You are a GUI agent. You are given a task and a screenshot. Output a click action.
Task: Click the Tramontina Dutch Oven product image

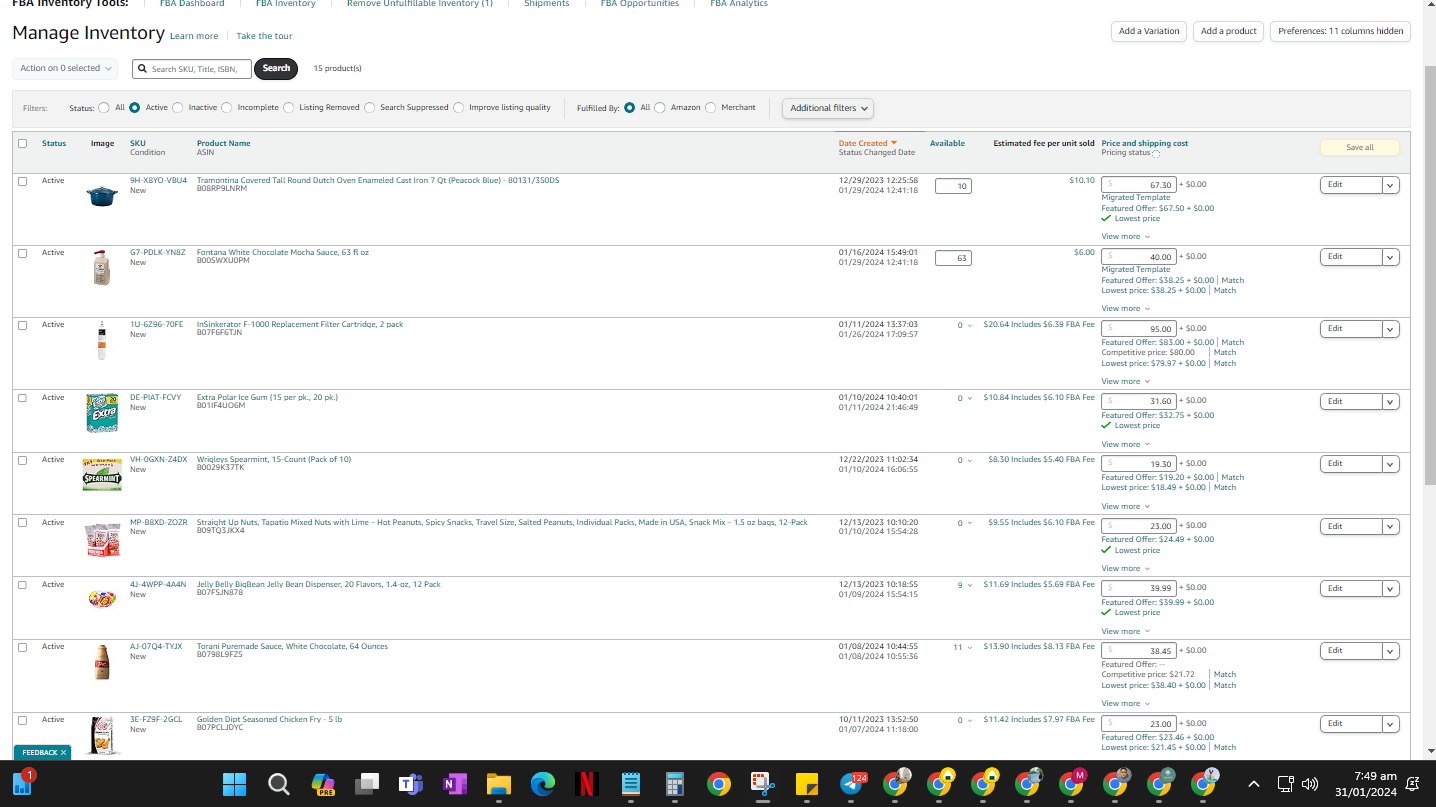102,195
